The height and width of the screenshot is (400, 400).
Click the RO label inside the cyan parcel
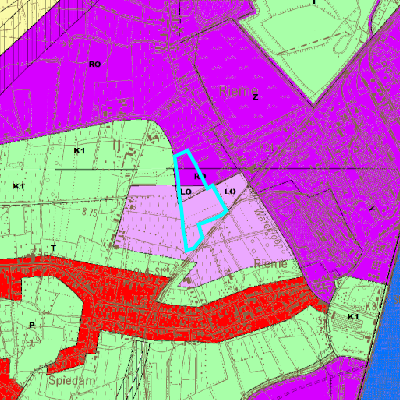200,176
